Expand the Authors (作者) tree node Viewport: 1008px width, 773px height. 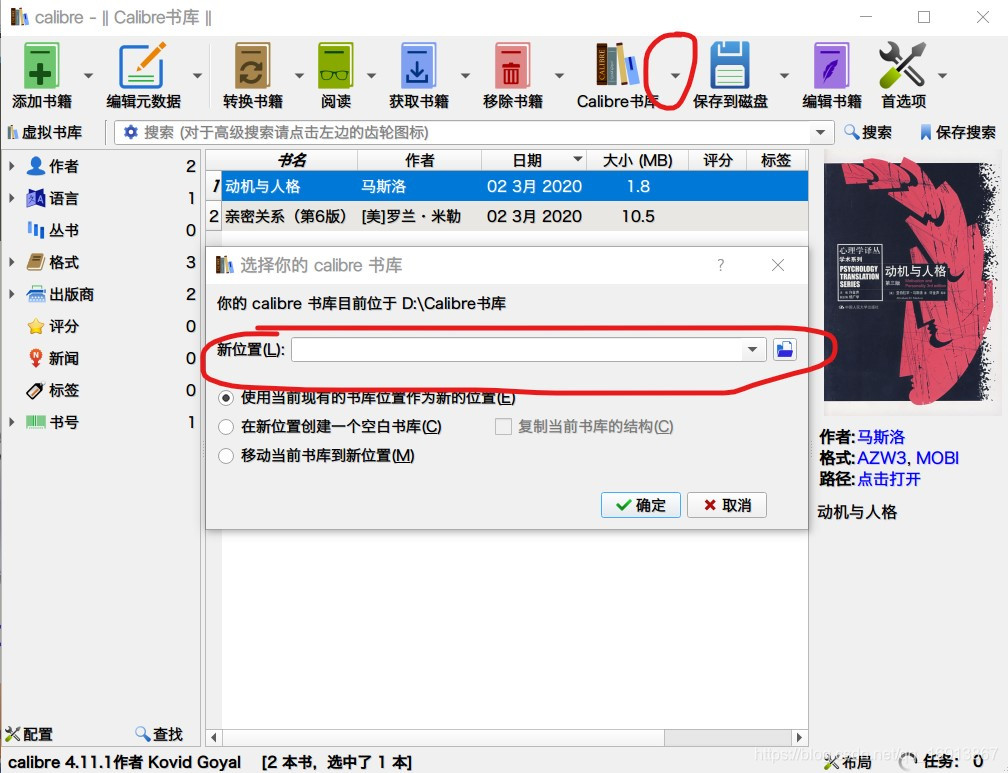point(12,166)
